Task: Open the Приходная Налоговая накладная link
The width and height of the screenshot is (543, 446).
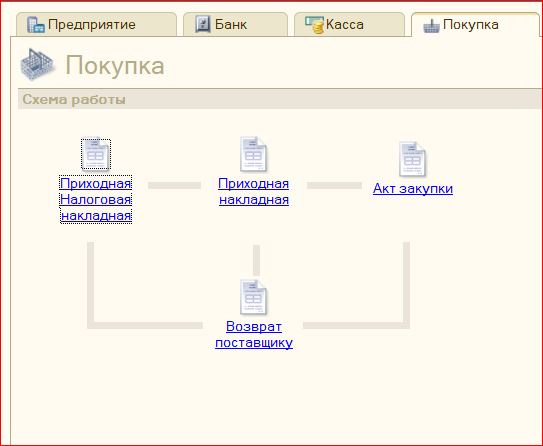Action: 96,199
